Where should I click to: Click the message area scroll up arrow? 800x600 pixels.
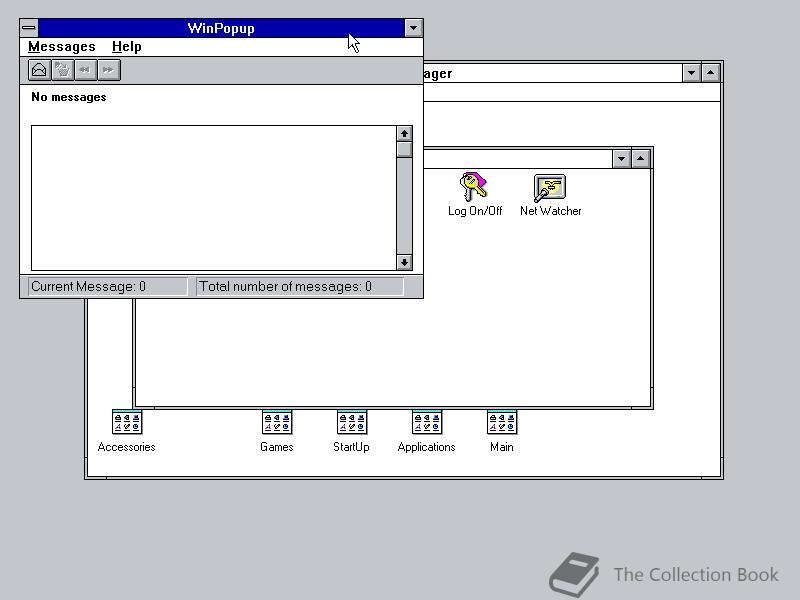[x=404, y=134]
